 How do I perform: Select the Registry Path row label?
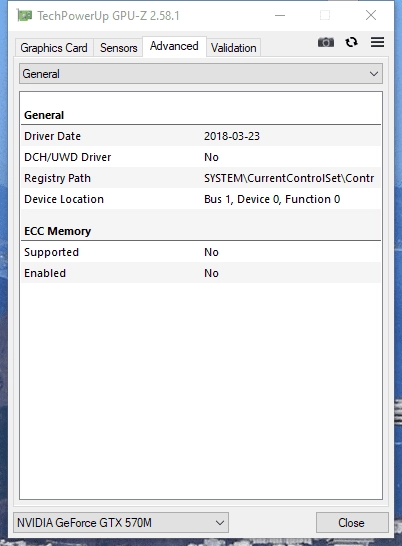tap(57, 178)
